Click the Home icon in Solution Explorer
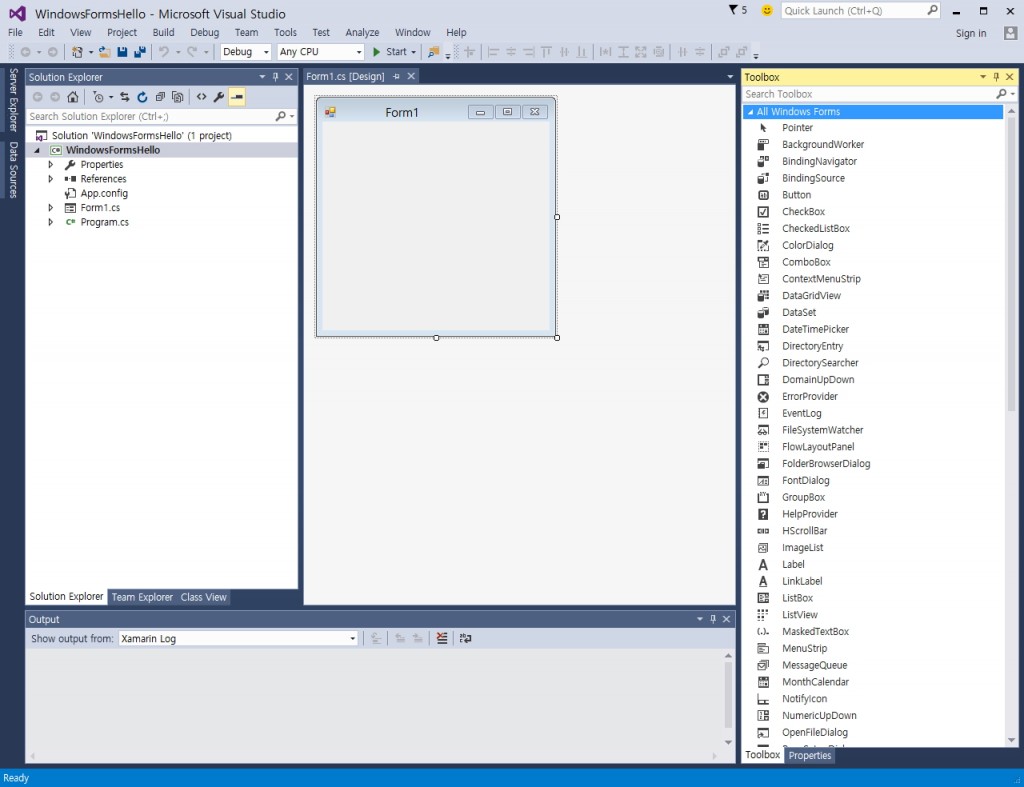This screenshot has width=1024, height=787. tap(72, 97)
